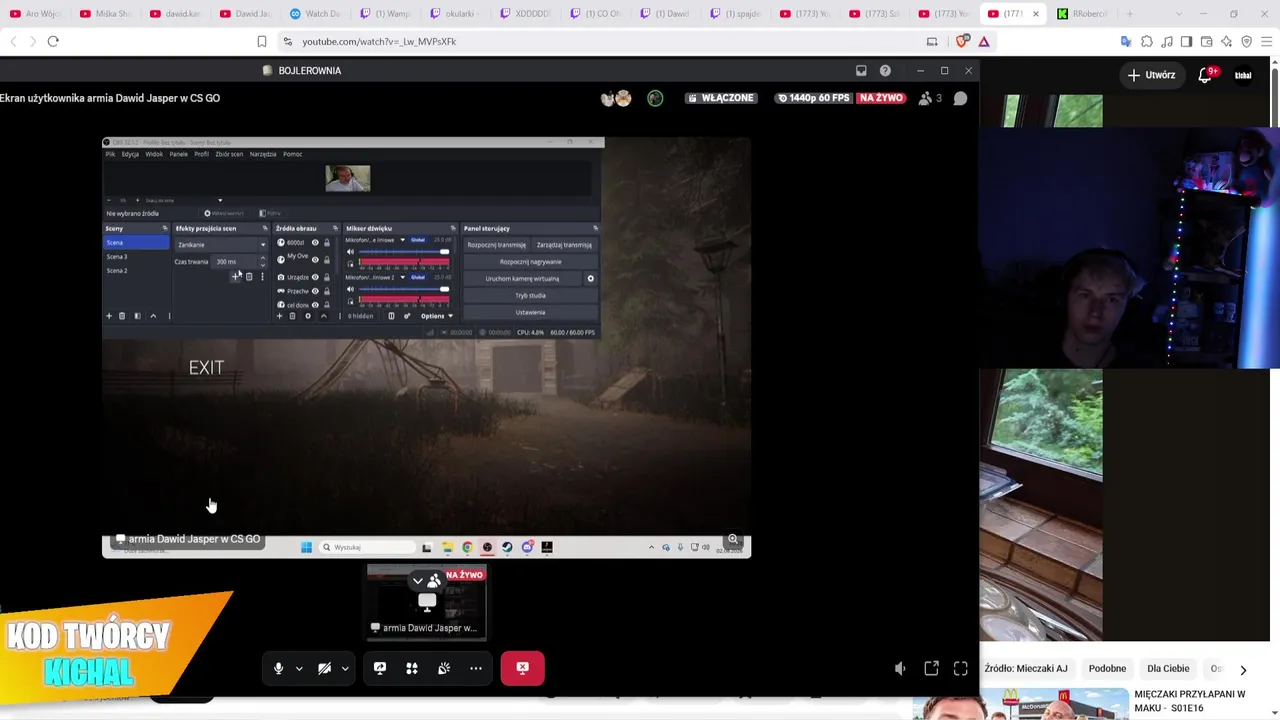
Task: Switch to the Kick RRobercik browser tab
Action: 1082,14
